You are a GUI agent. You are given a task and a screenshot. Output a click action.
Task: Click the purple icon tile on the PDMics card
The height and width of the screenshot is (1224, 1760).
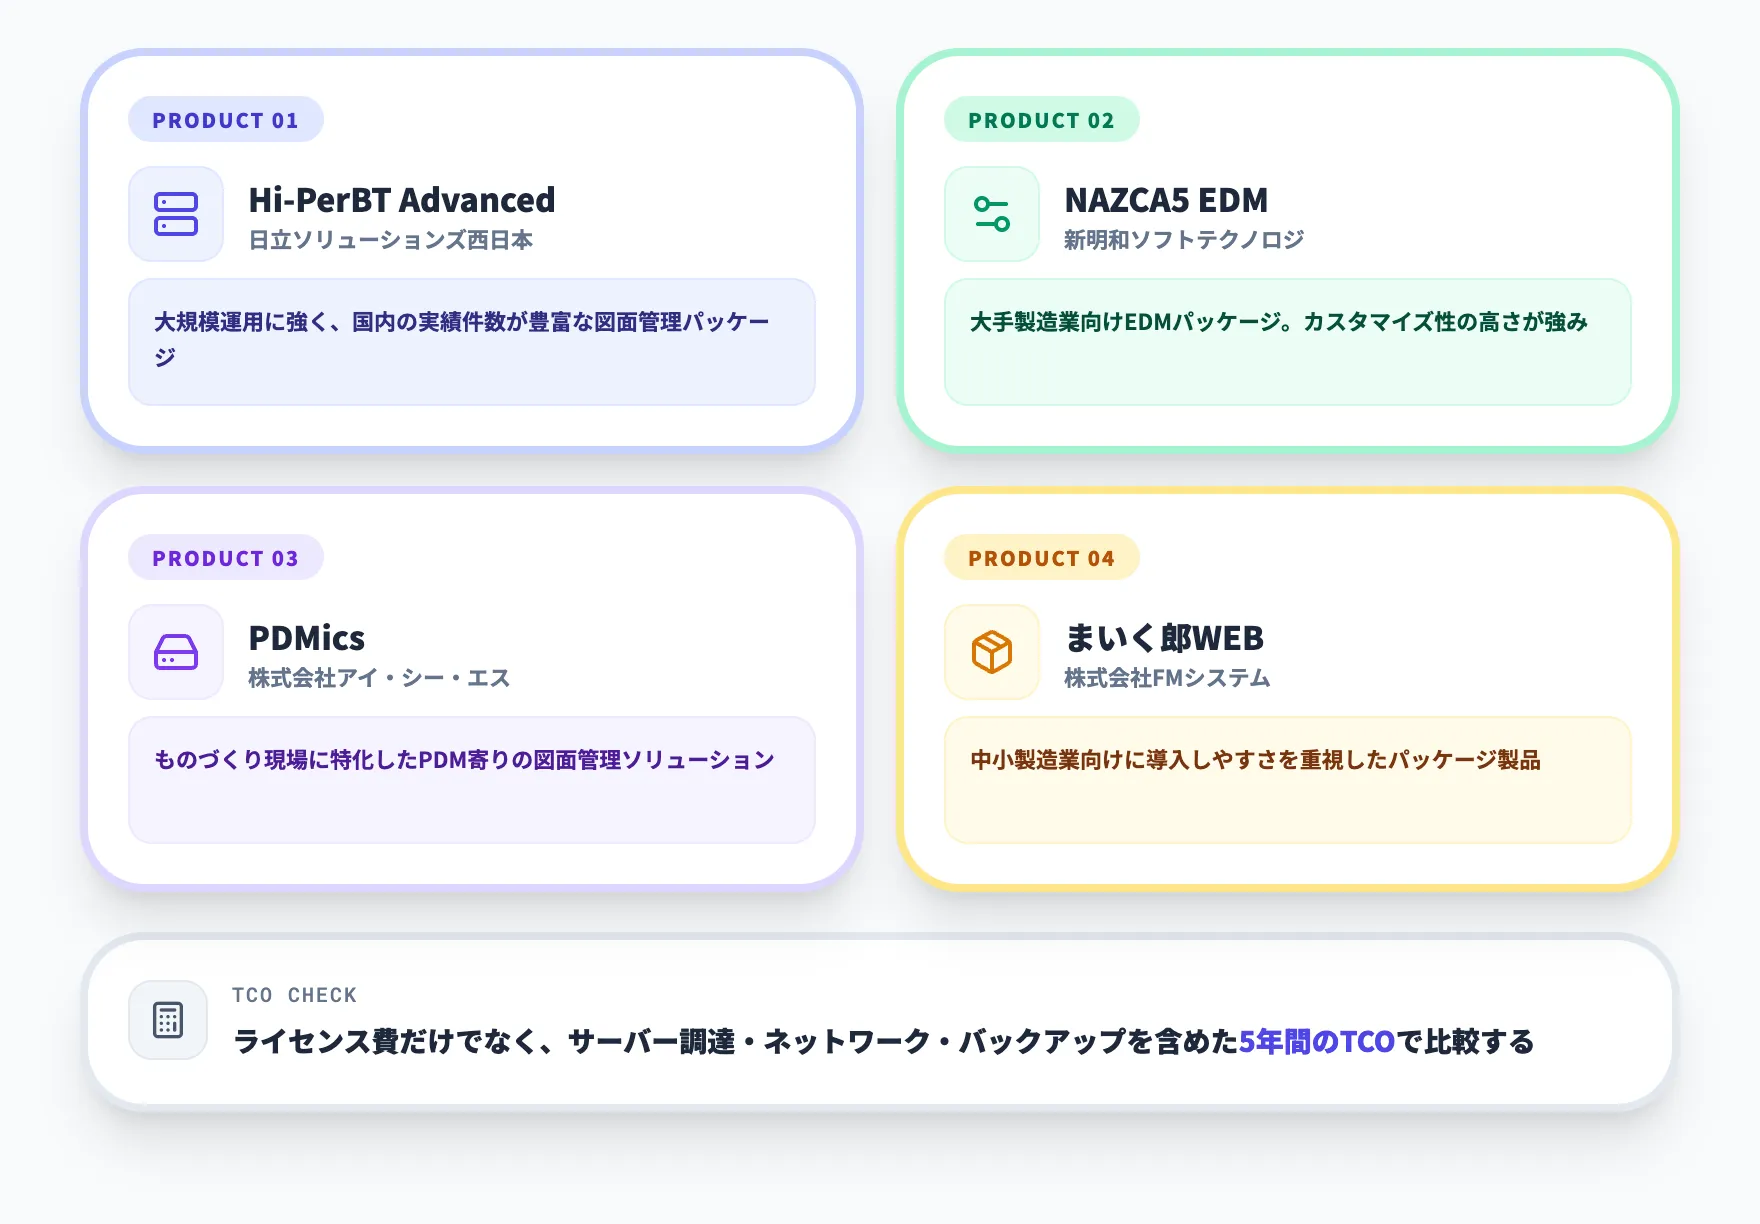(x=175, y=652)
